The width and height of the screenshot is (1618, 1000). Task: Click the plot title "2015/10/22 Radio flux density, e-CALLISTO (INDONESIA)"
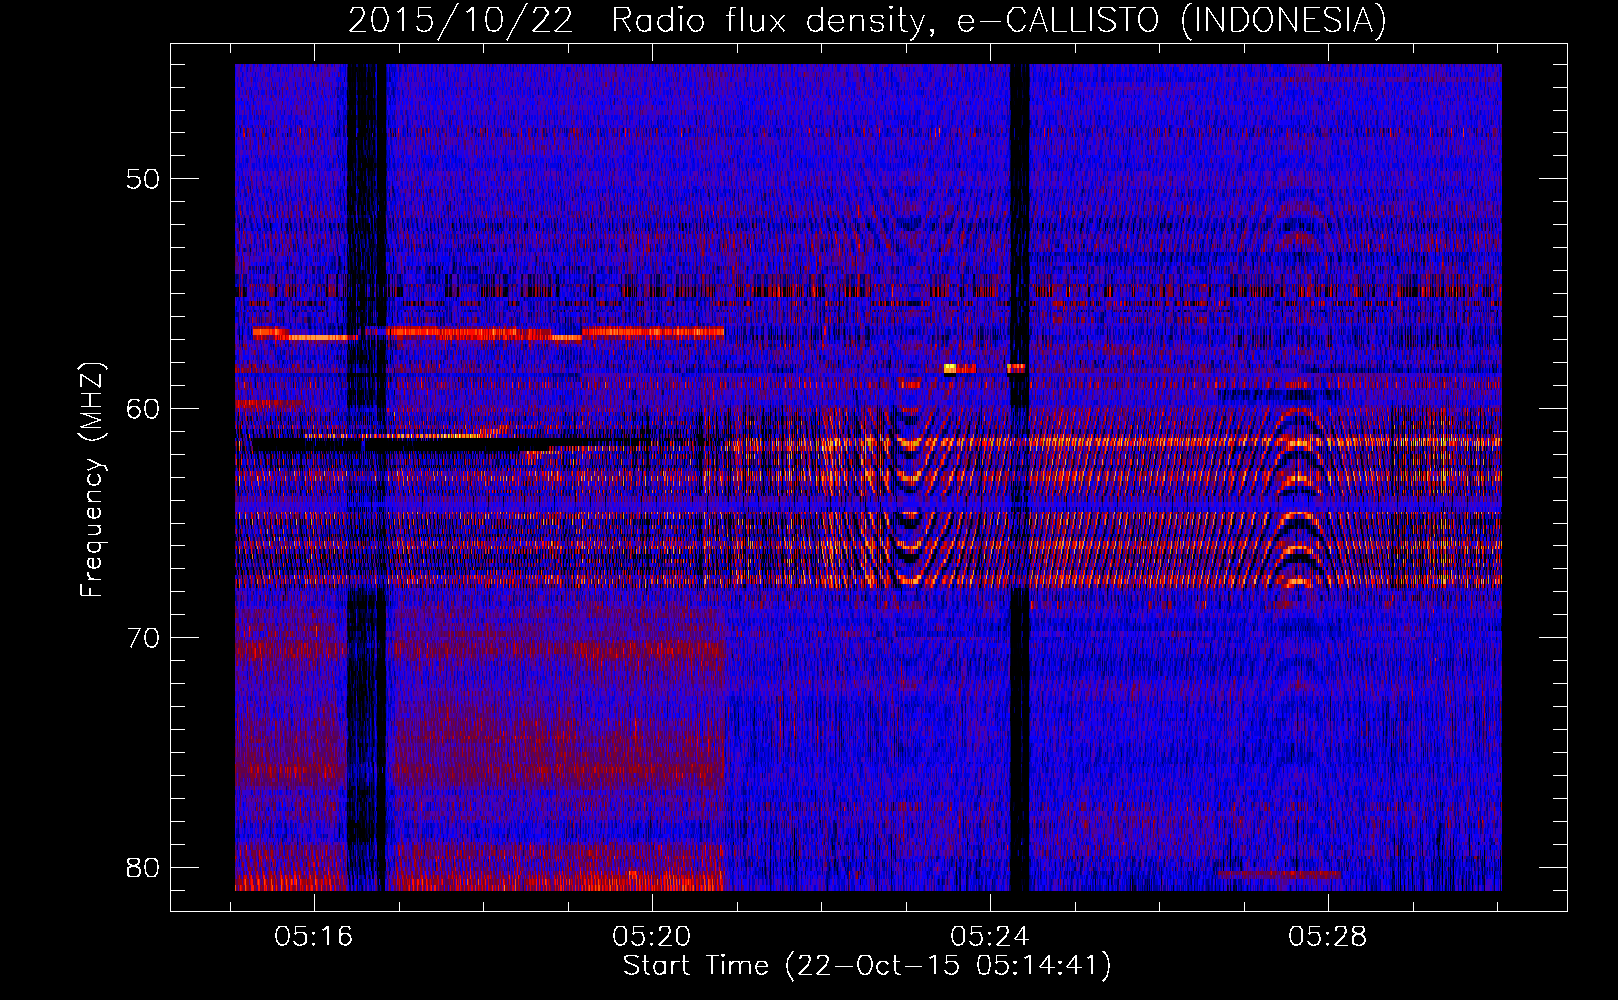(x=867, y=20)
